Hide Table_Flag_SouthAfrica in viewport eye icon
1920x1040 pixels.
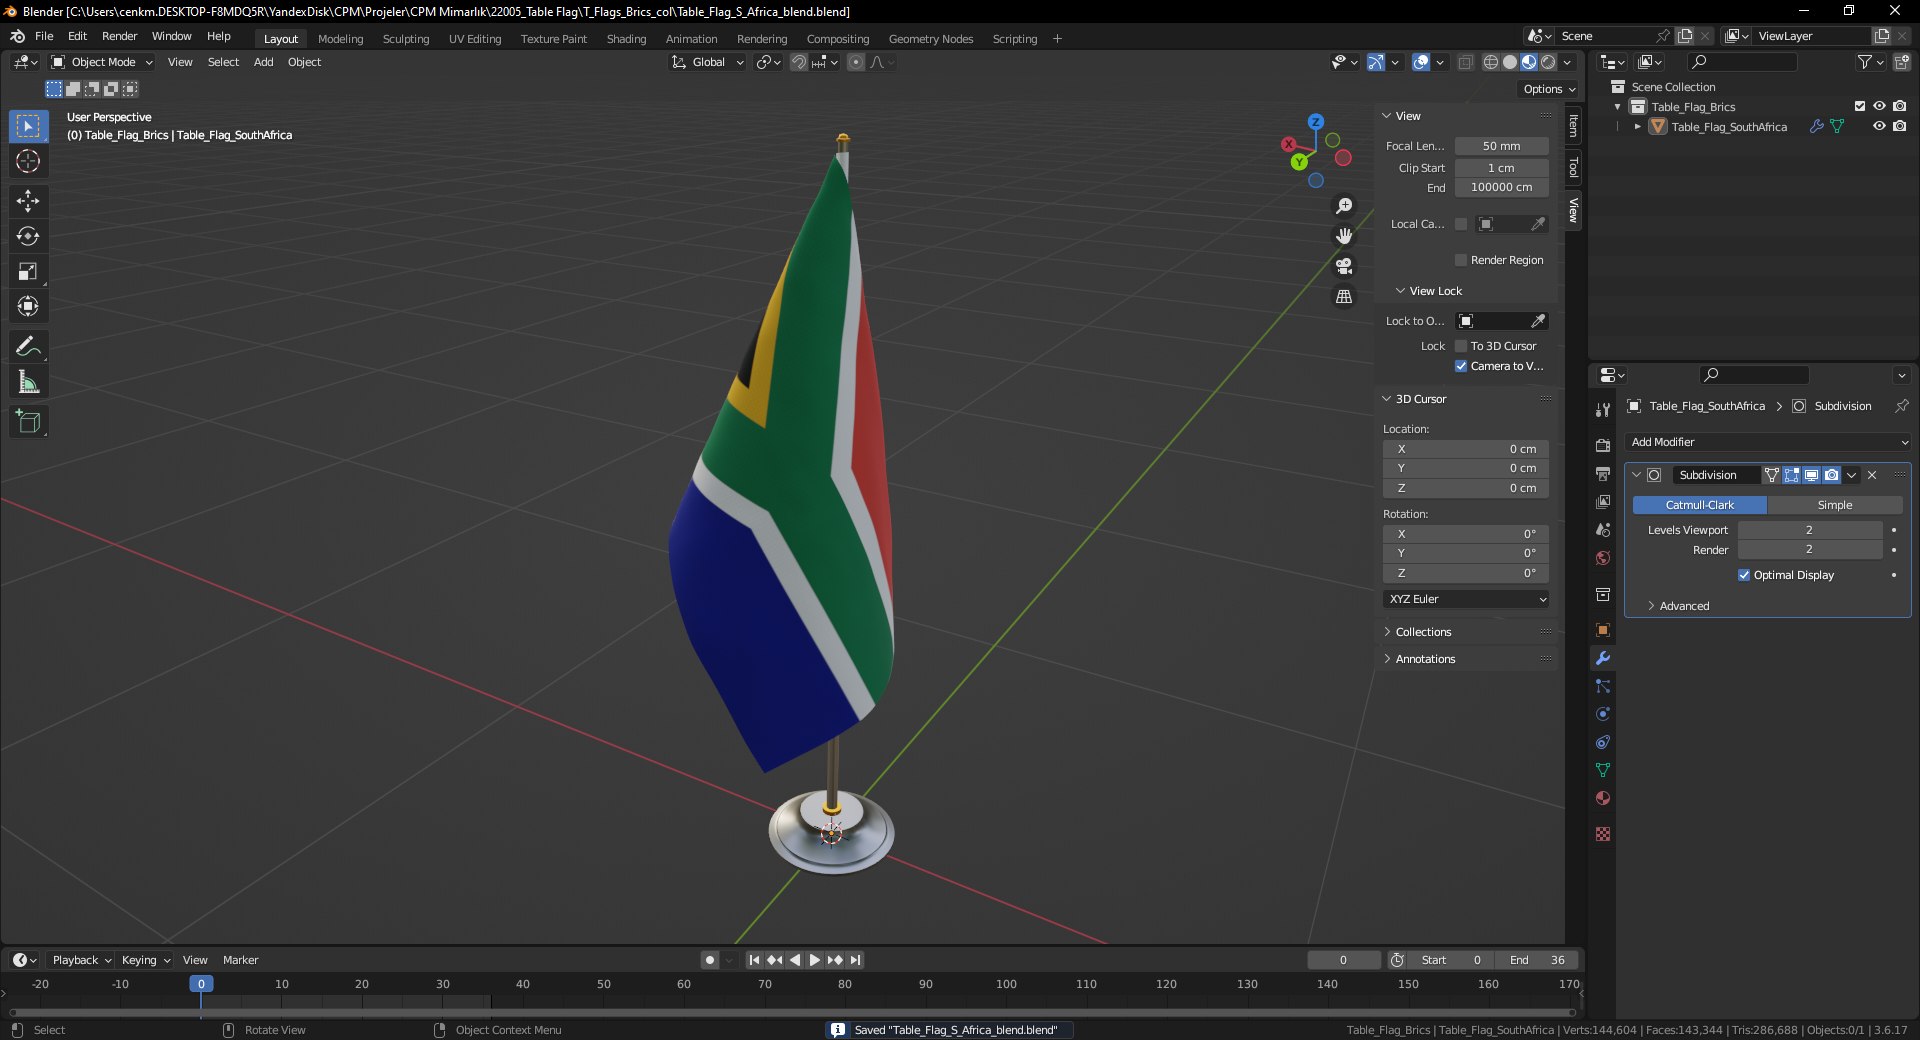tap(1879, 127)
